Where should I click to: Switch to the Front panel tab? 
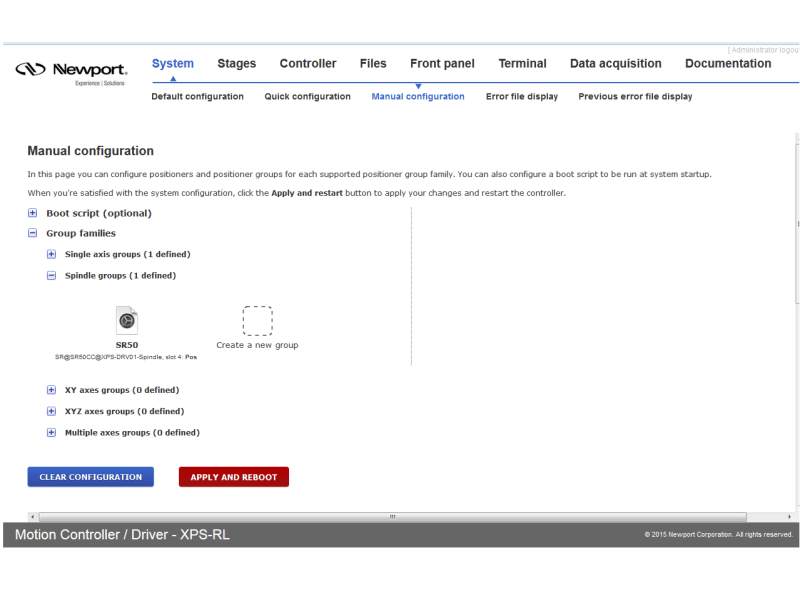pos(442,64)
